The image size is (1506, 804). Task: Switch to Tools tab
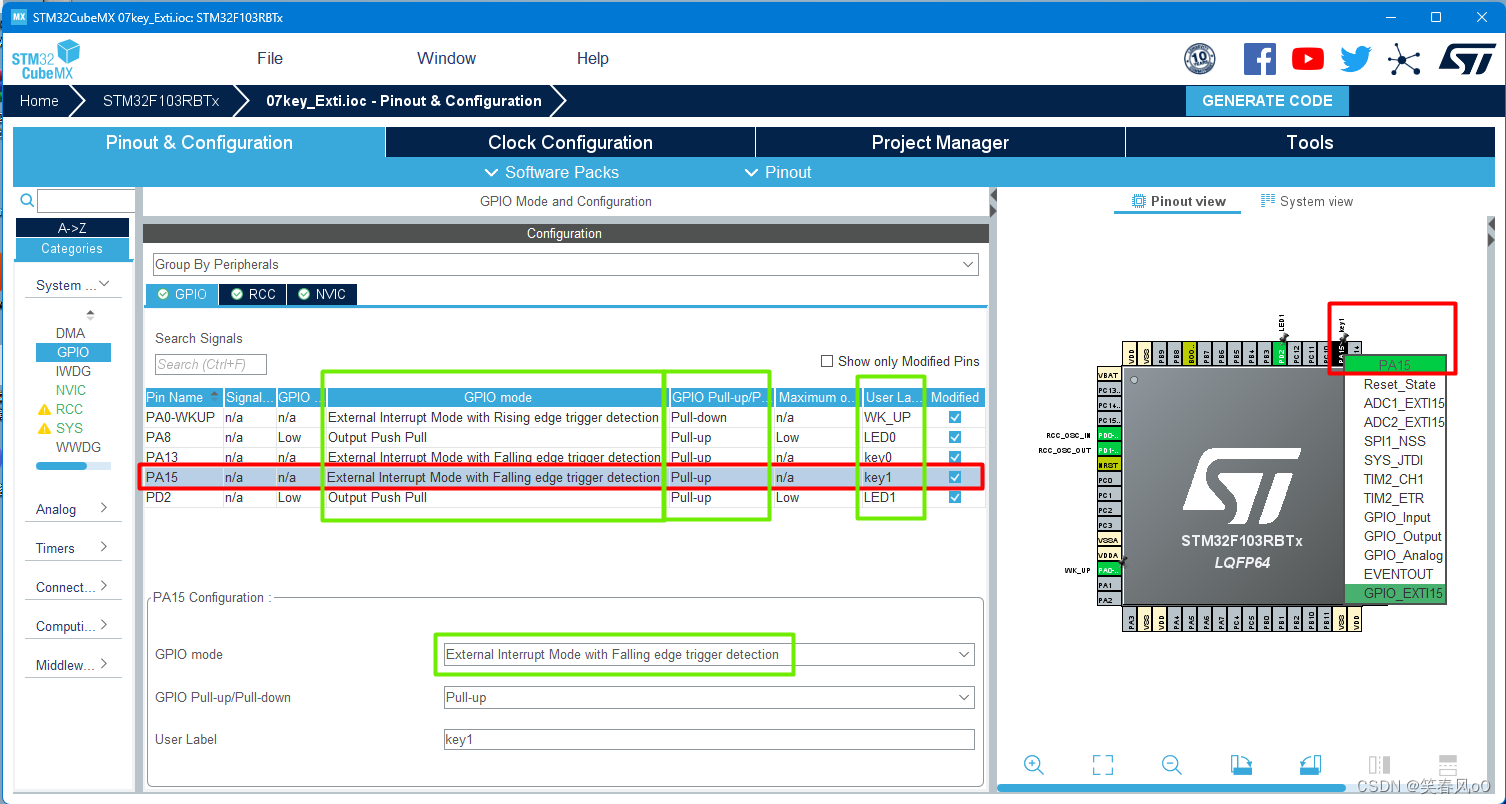click(x=1310, y=142)
